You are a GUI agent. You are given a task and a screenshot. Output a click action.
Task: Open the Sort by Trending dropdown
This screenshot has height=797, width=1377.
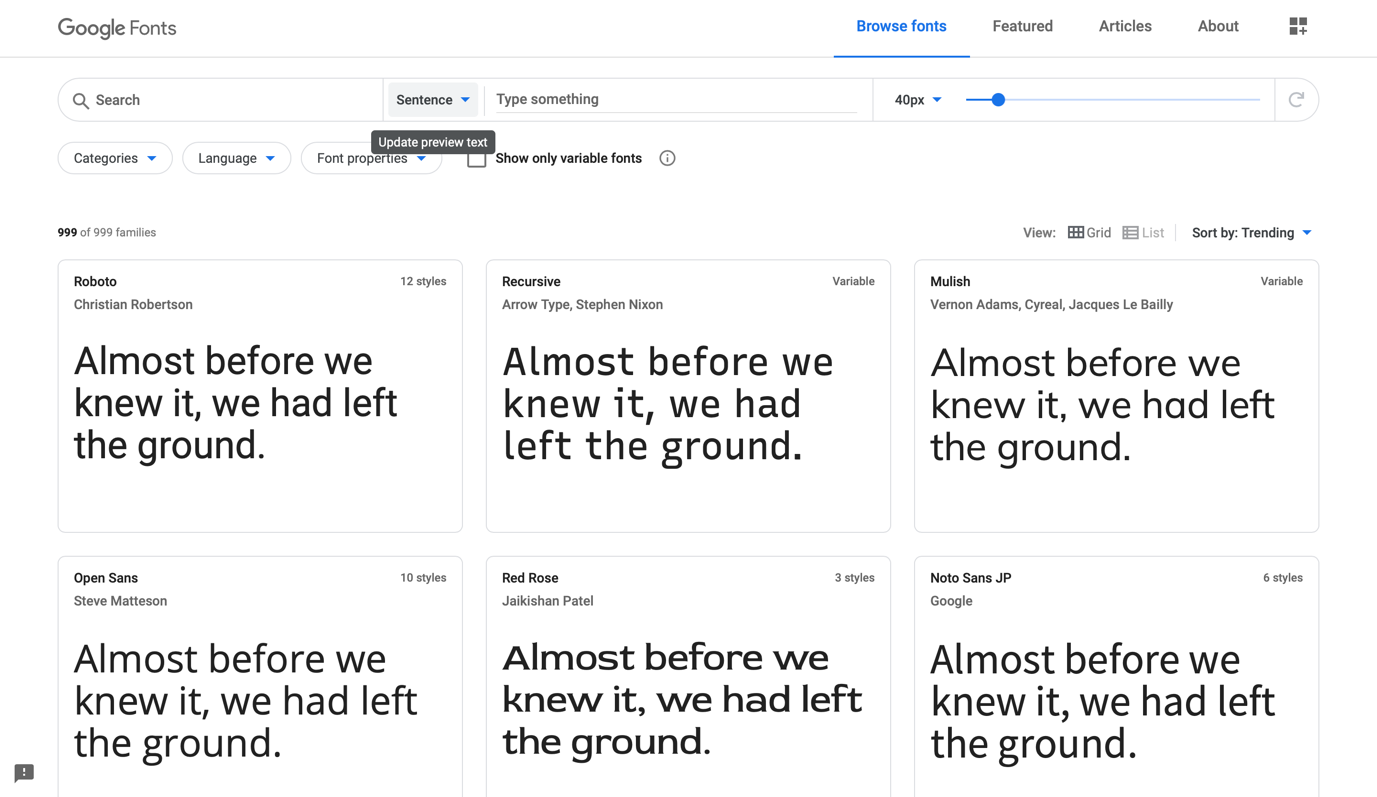pos(1251,233)
